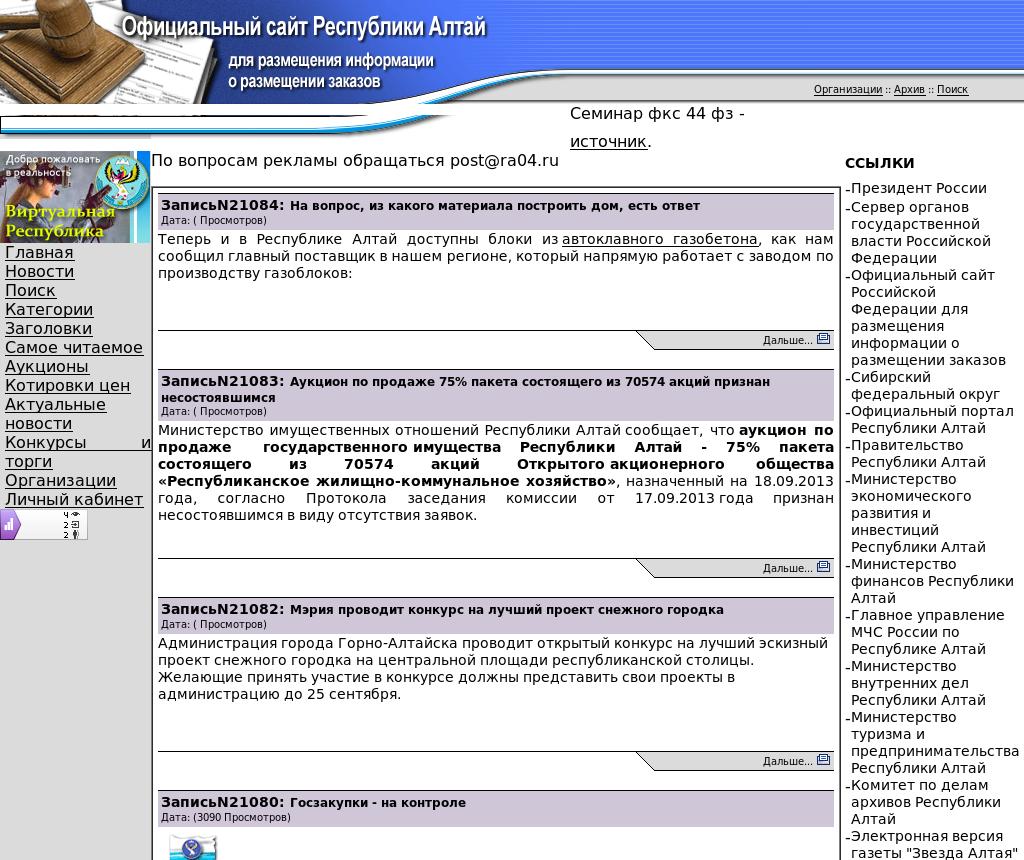Click Дальше... text under post N21082
1024x860 pixels.
point(787,761)
